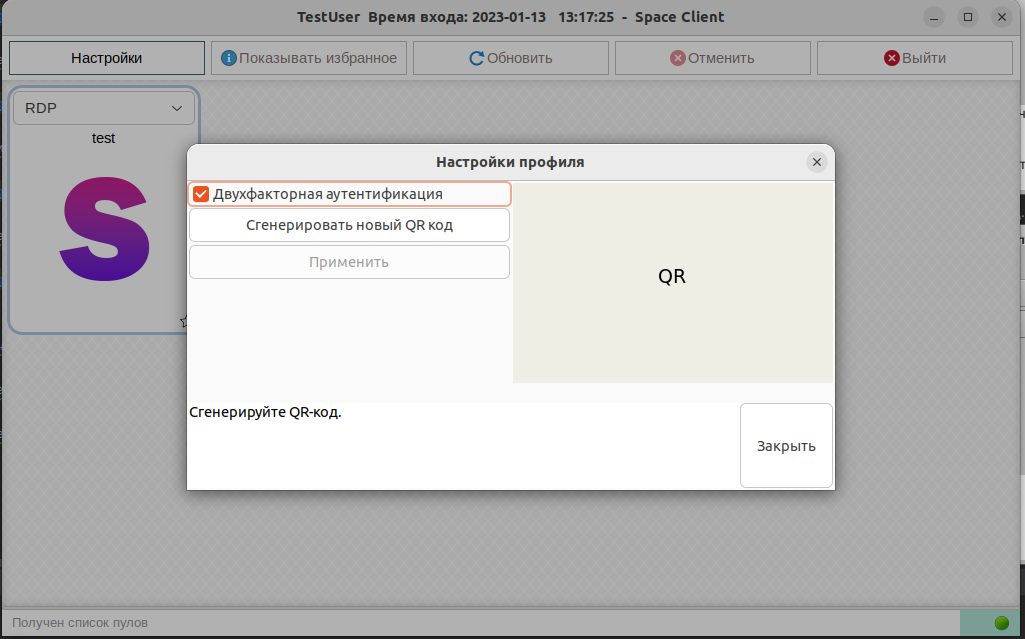Viewport: 1025px width, 639px height.
Task: Click the Получен список пулов status text
Action: 80,623
